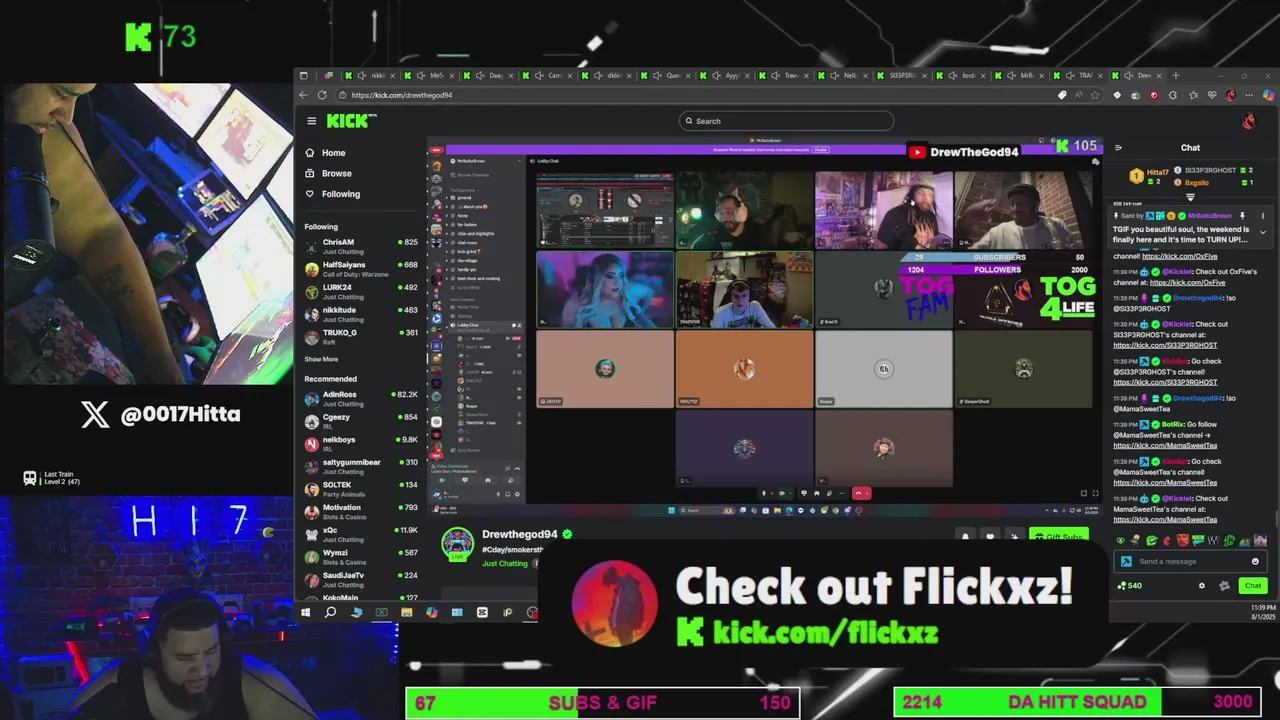Image resolution: width=1280 pixels, height=720 pixels.
Task: Pick the green heart emote
Action: [1121, 541]
